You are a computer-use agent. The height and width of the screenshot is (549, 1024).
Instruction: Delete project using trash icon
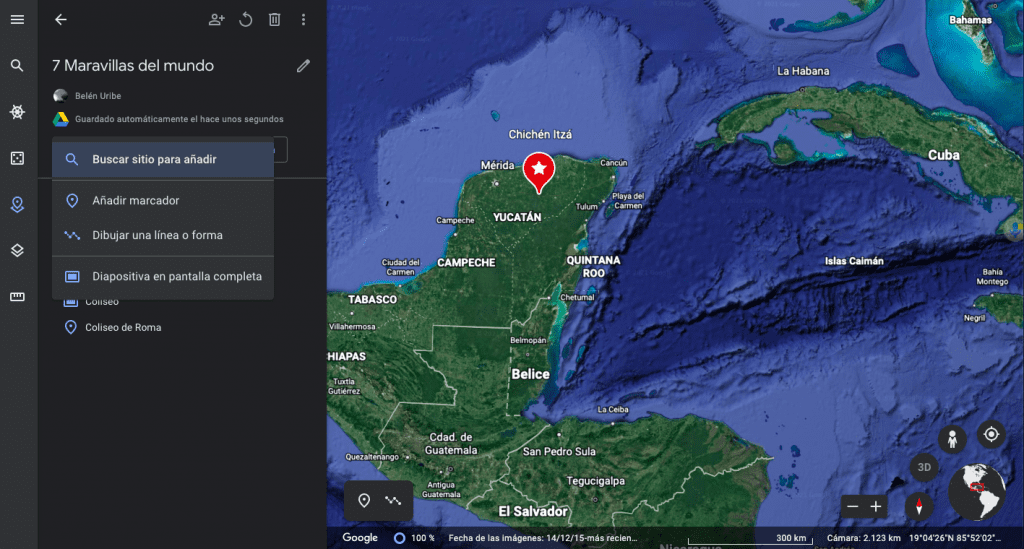tap(275, 19)
